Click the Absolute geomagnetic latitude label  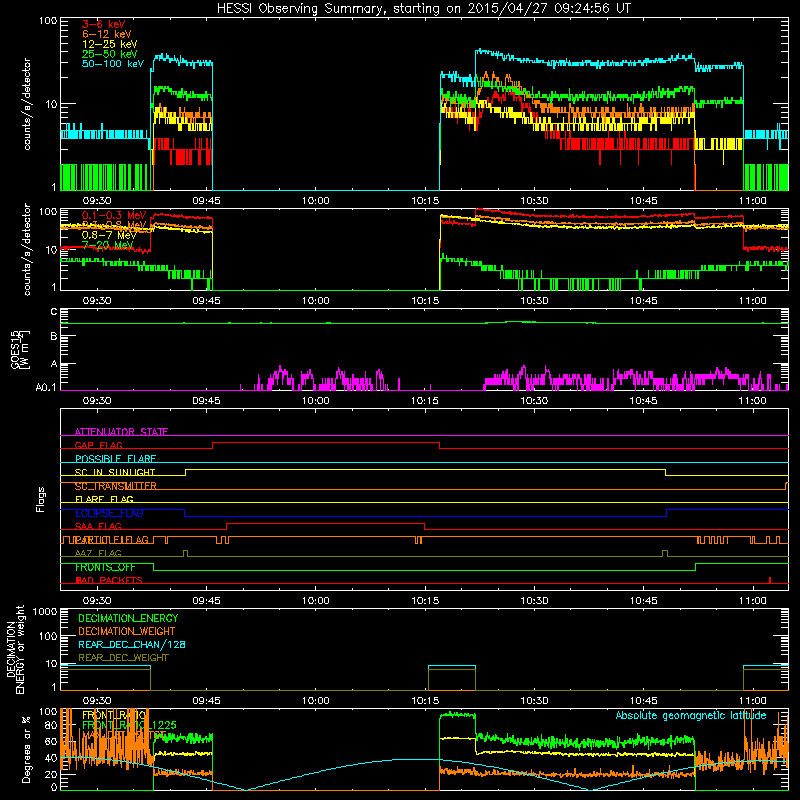coord(691,716)
